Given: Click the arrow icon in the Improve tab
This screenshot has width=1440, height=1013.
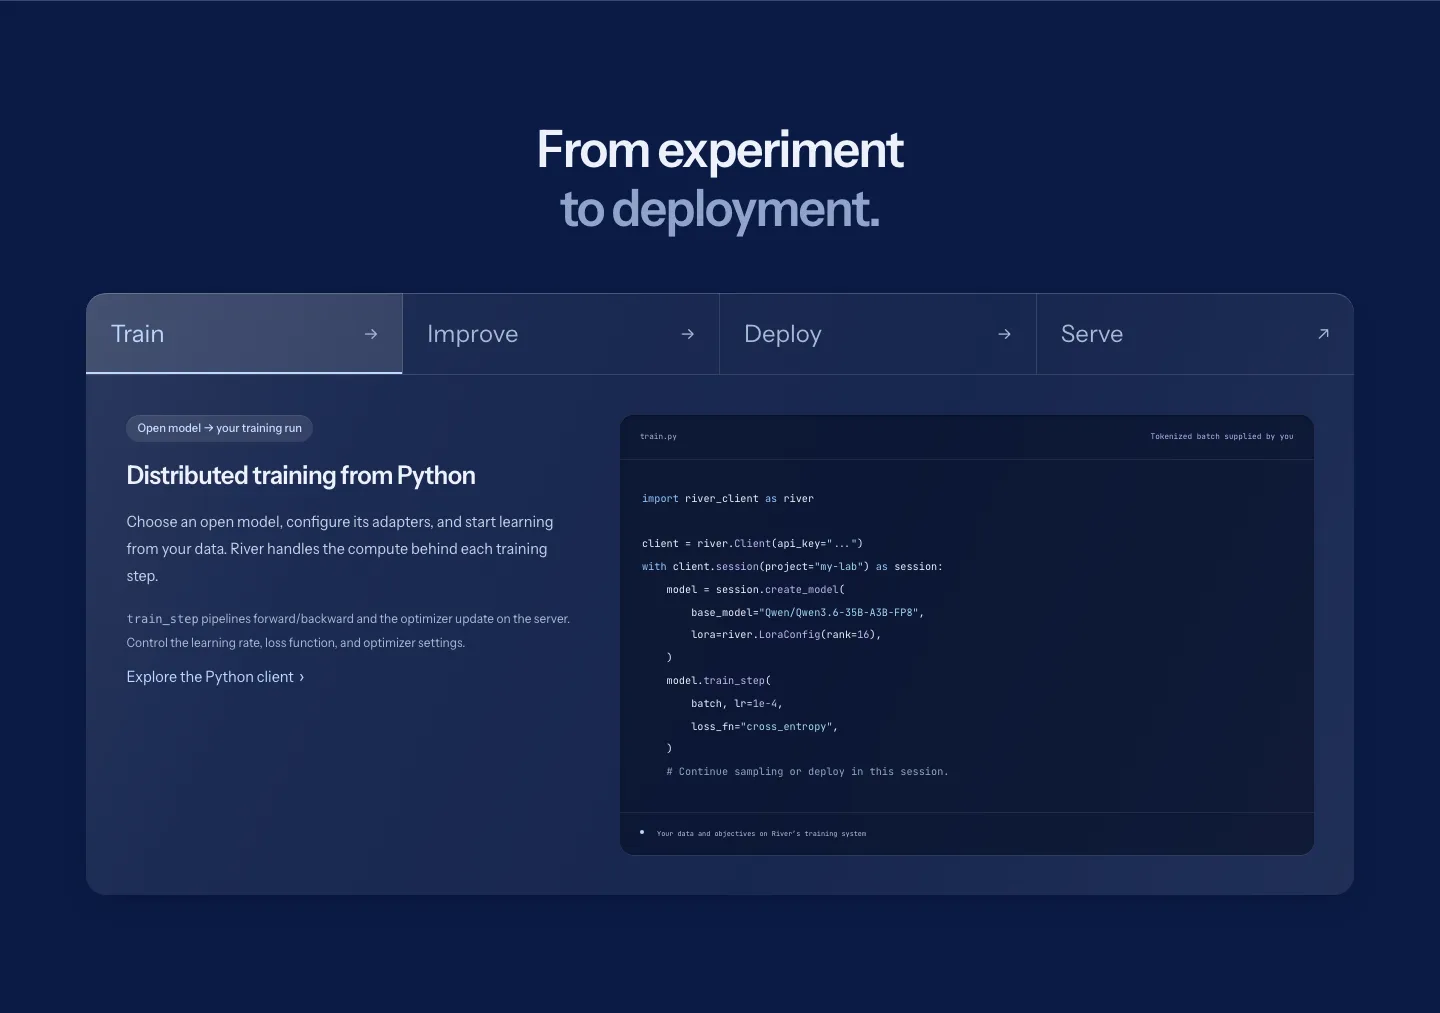Looking at the screenshot, I should 688,334.
